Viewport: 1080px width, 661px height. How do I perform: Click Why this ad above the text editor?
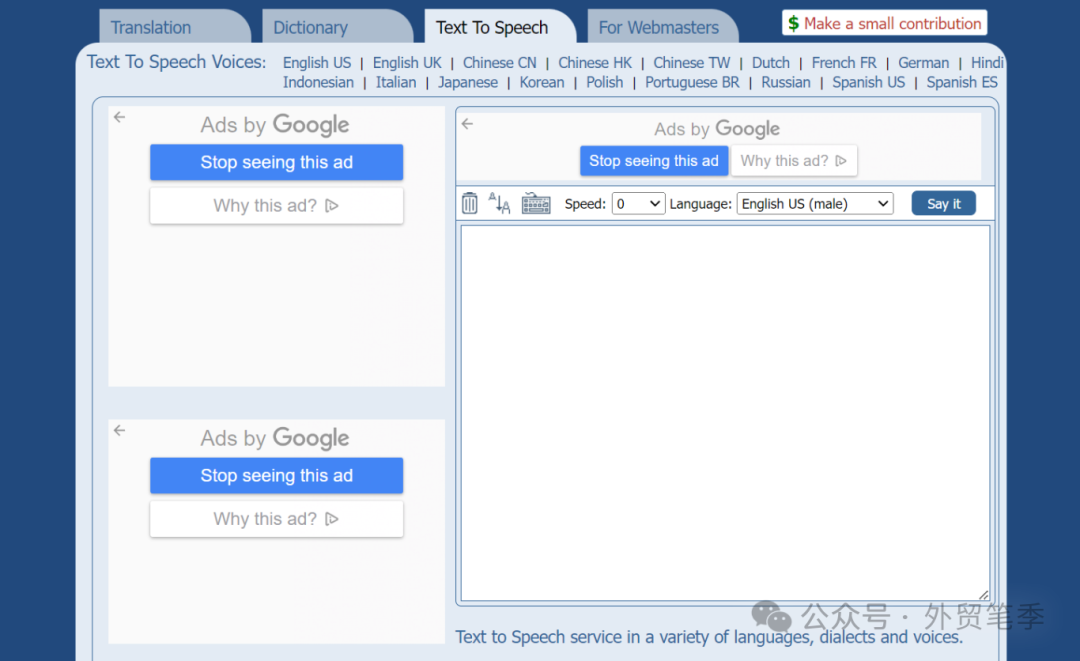[x=794, y=160]
